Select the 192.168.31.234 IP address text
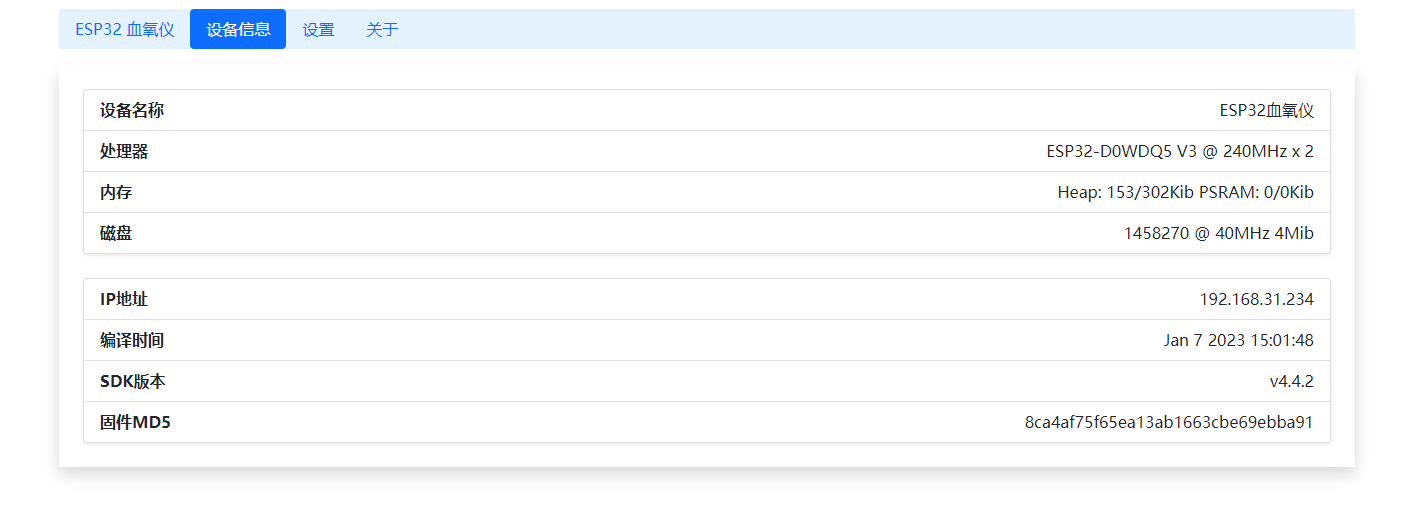 tap(1256, 300)
